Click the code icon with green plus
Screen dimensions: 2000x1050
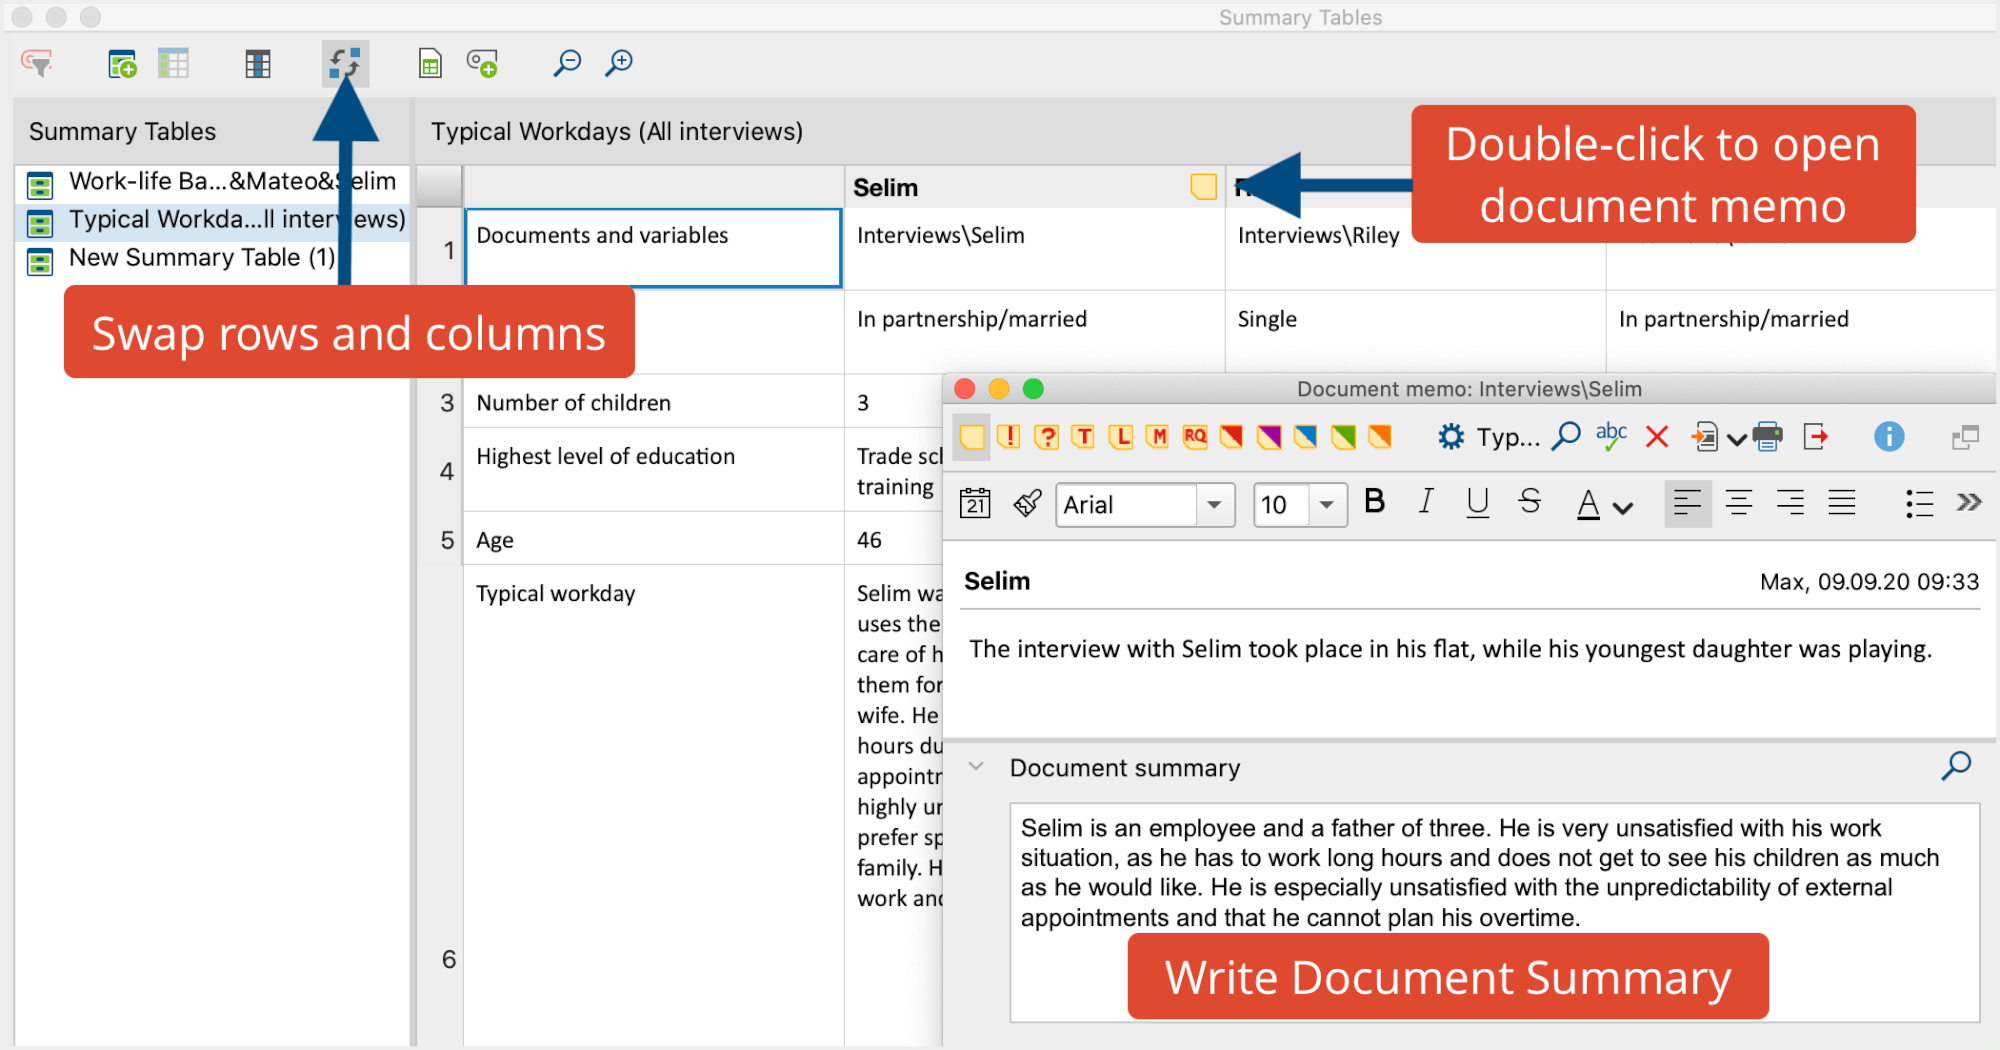[482, 64]
